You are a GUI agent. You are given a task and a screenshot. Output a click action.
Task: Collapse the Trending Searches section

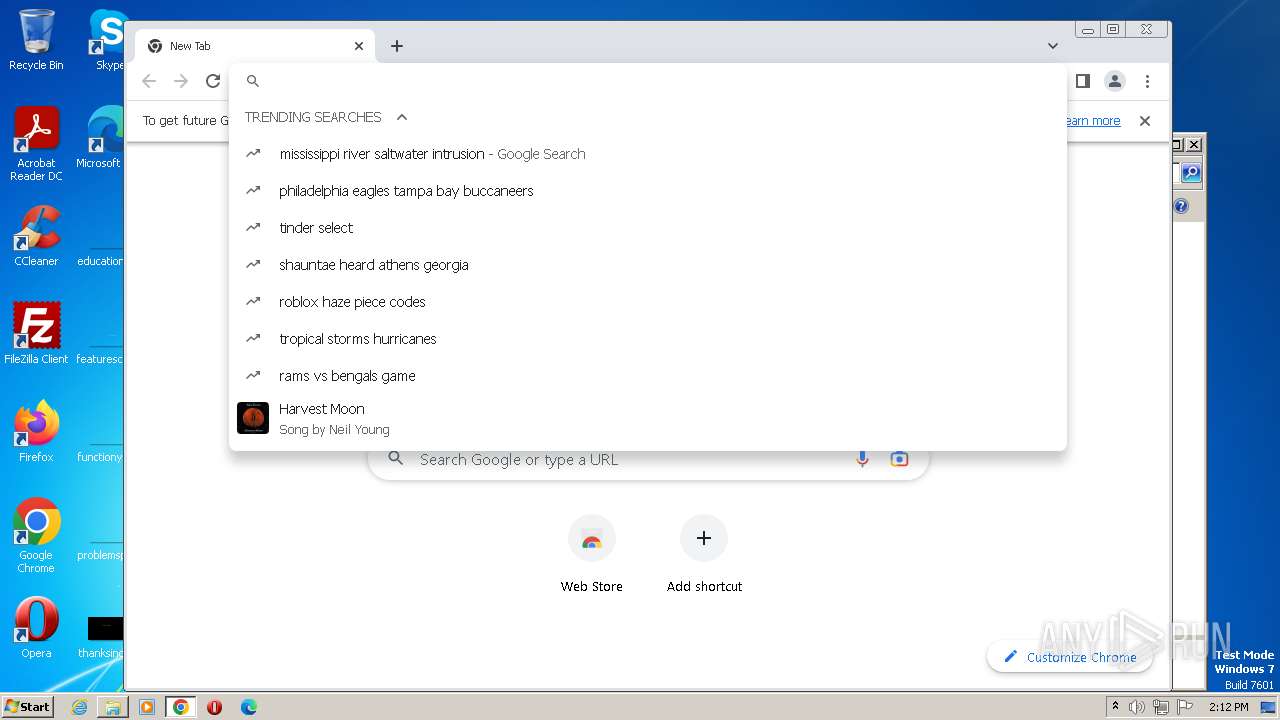pyautogui.click(x=402, y=117)
